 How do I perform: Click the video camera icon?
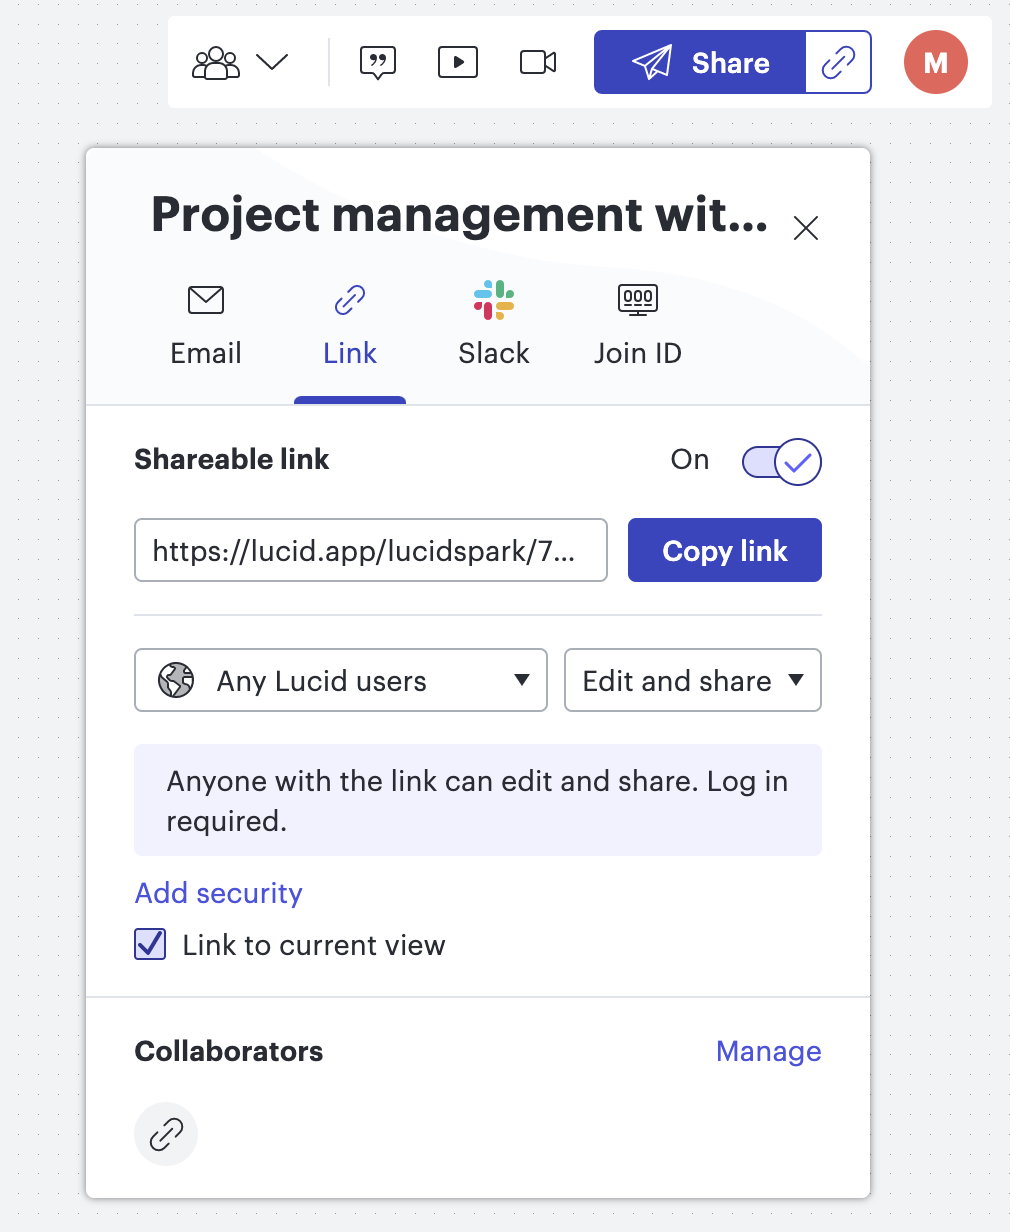point(538,63)
